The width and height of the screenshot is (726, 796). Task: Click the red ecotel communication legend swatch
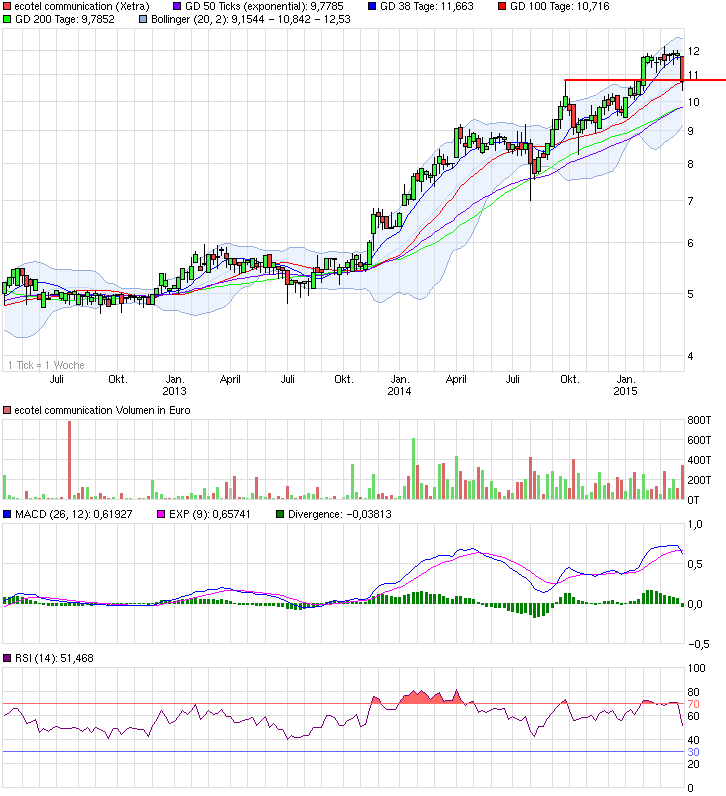pyautogui.click(x=7, y=7)
